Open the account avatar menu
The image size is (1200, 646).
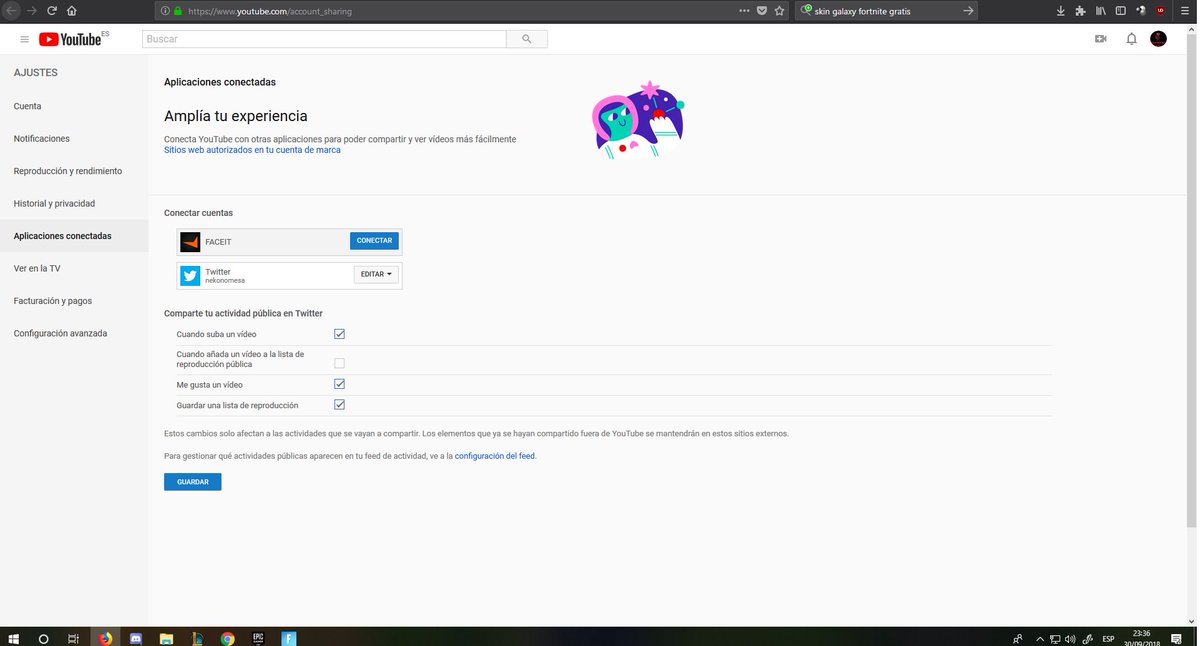coord(1158,39)
